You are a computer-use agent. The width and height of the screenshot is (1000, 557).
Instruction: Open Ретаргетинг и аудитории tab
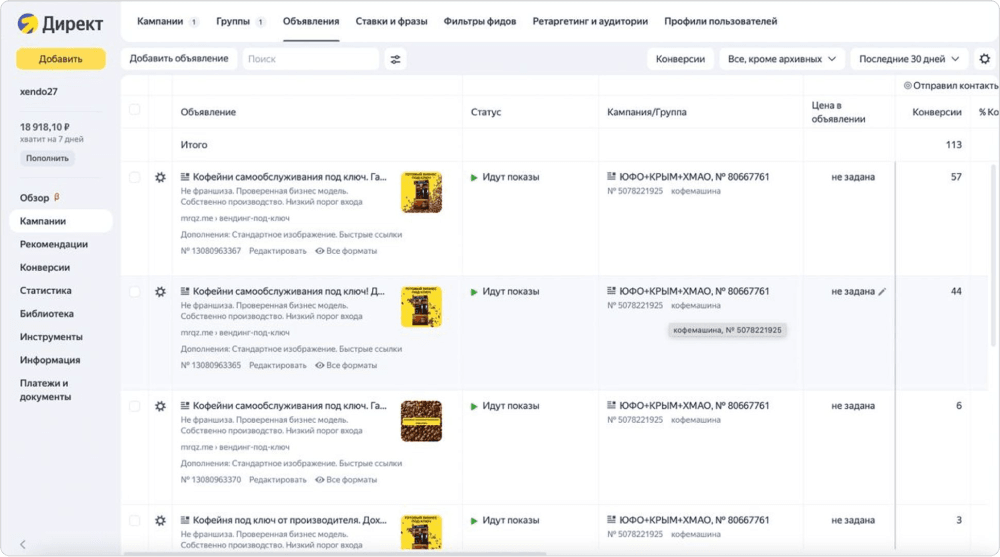(590, 21)
